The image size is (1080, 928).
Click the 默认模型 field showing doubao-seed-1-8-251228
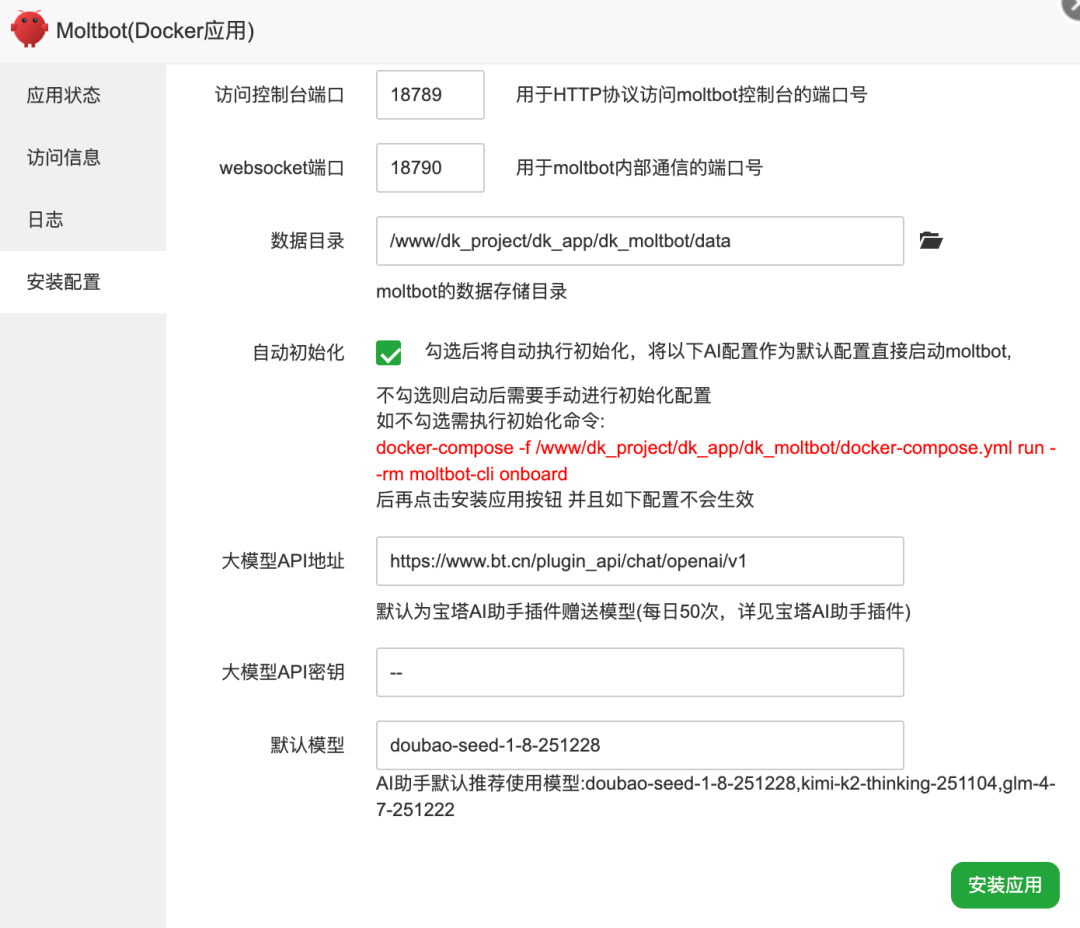point(639,744)
